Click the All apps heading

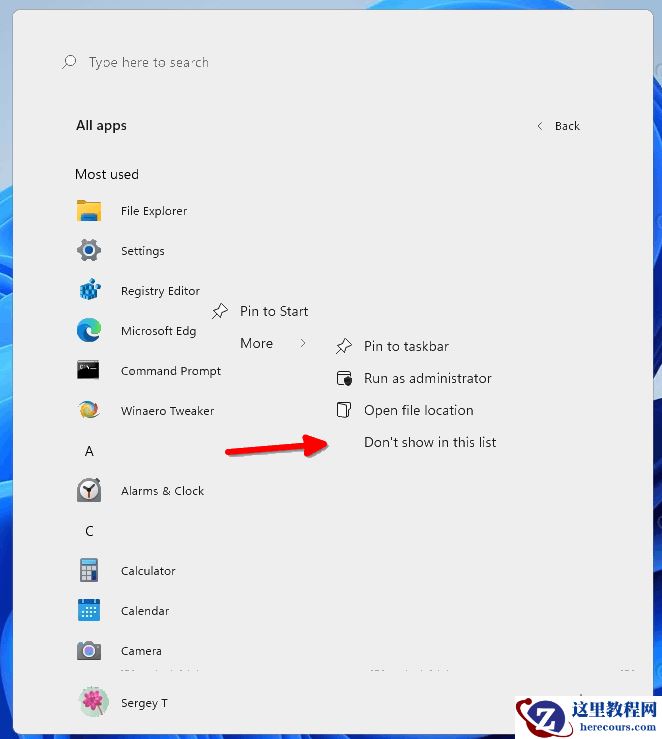click(101, 125)
